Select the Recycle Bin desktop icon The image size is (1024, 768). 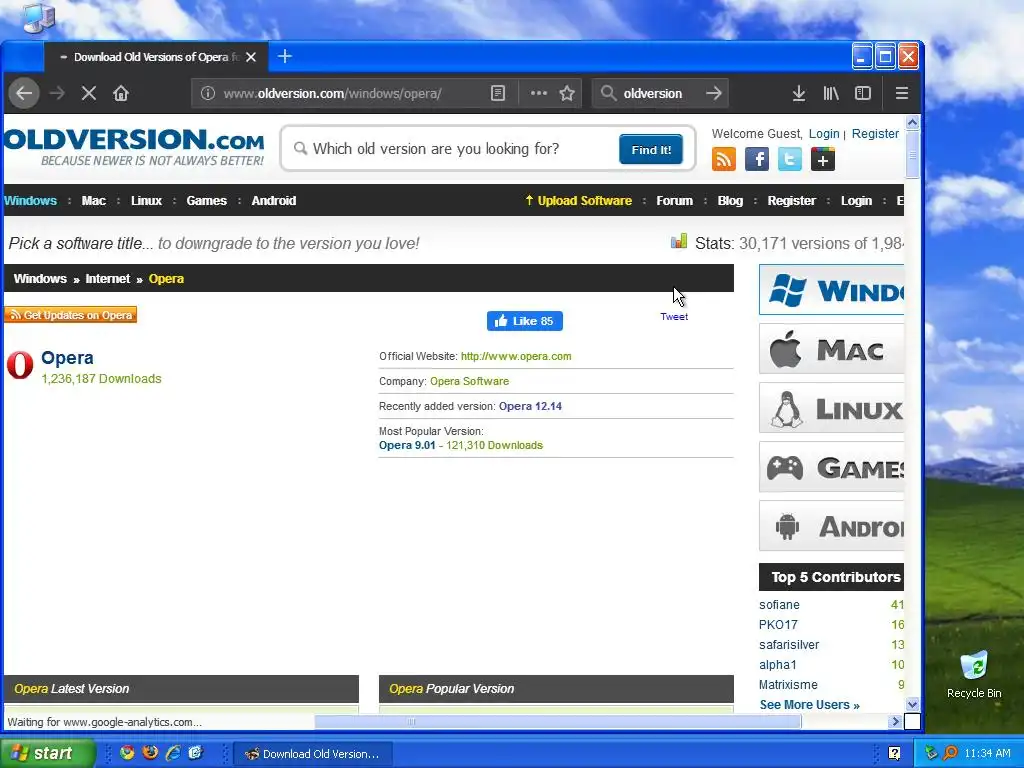pos(974,674)
